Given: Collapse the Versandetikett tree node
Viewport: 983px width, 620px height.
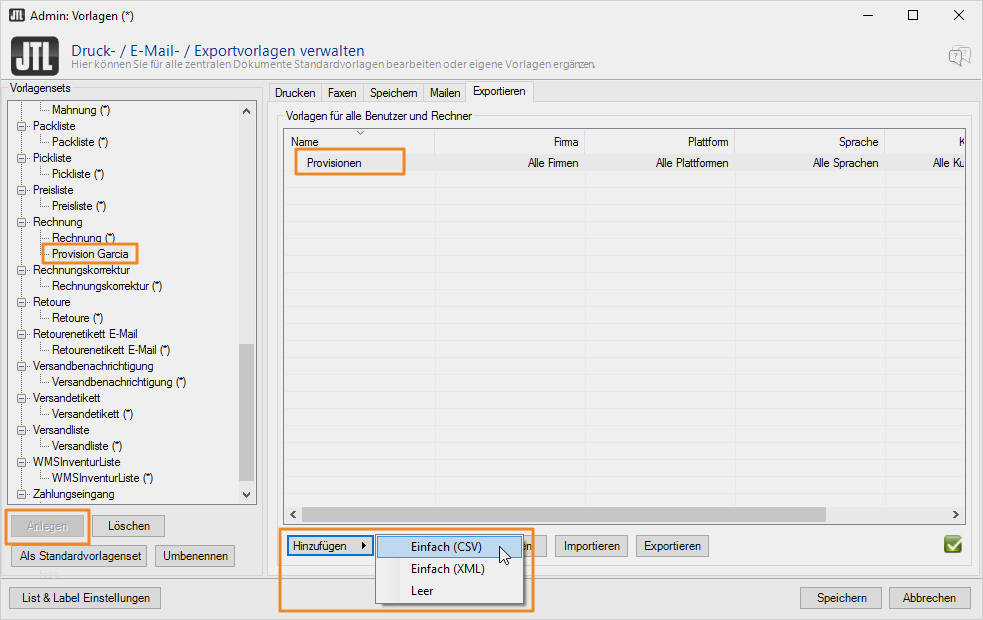Looking at the screenshot, I should (22, 398).
